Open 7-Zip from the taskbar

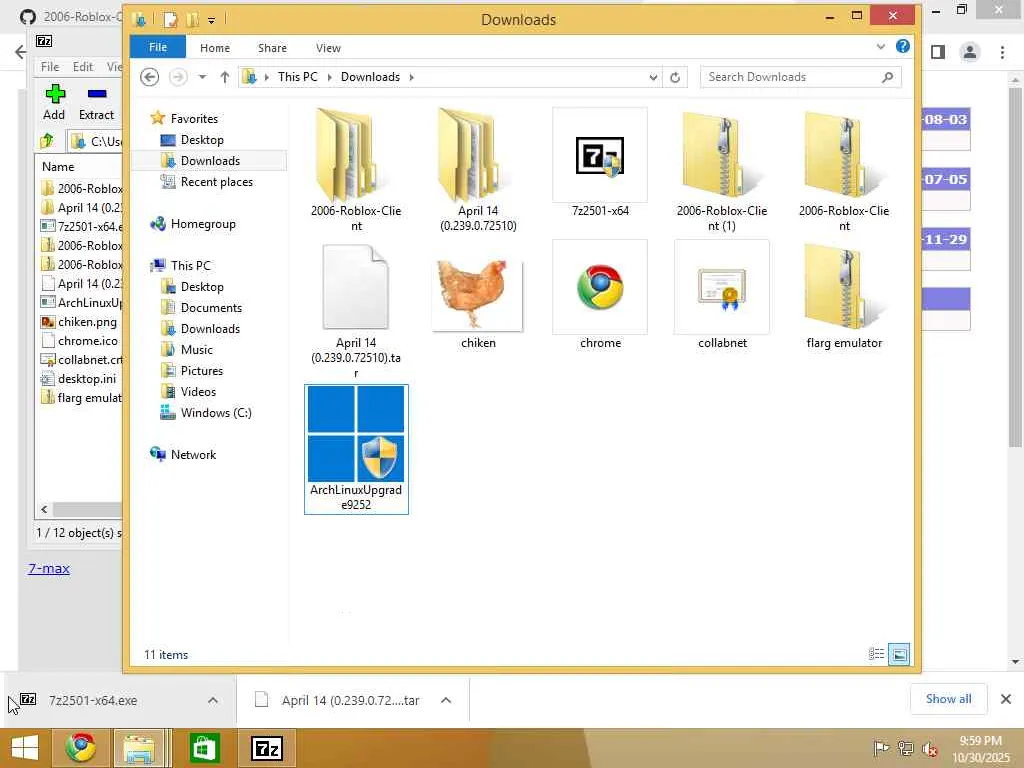click(x=267, y=748)
